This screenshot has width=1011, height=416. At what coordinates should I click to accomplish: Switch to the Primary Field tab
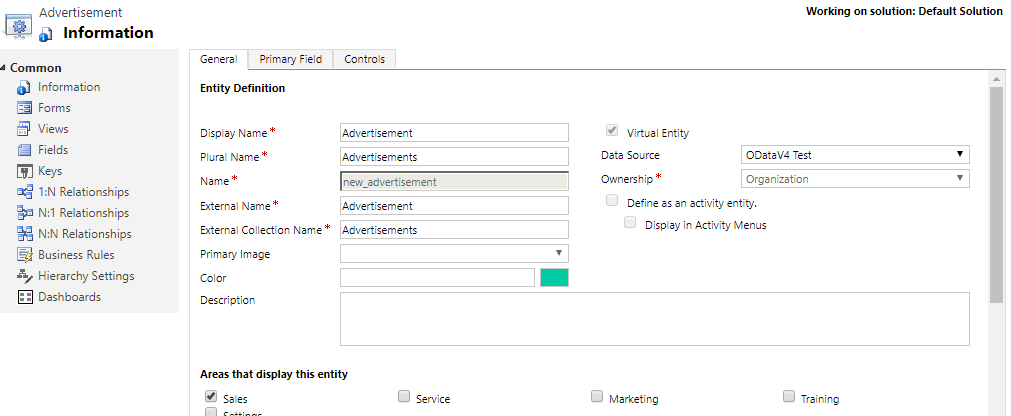[x=290, y=59]
